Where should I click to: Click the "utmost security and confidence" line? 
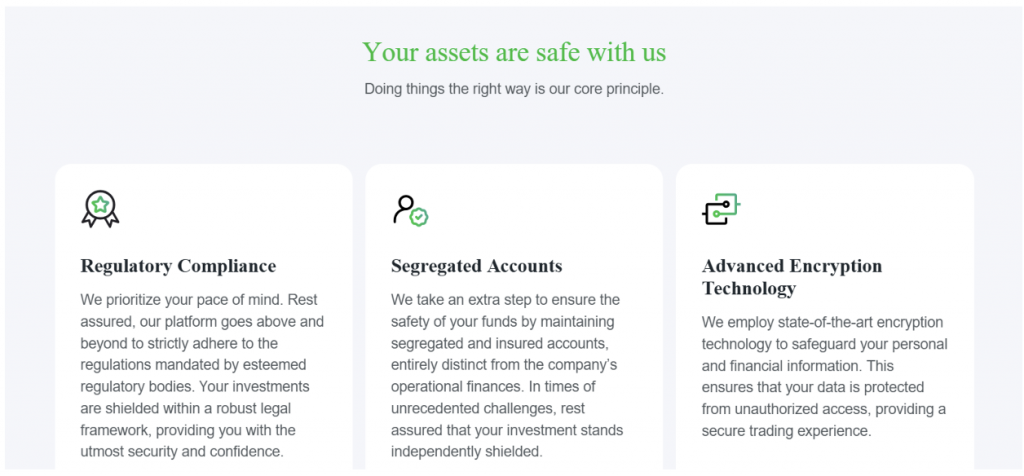point(182,452)
